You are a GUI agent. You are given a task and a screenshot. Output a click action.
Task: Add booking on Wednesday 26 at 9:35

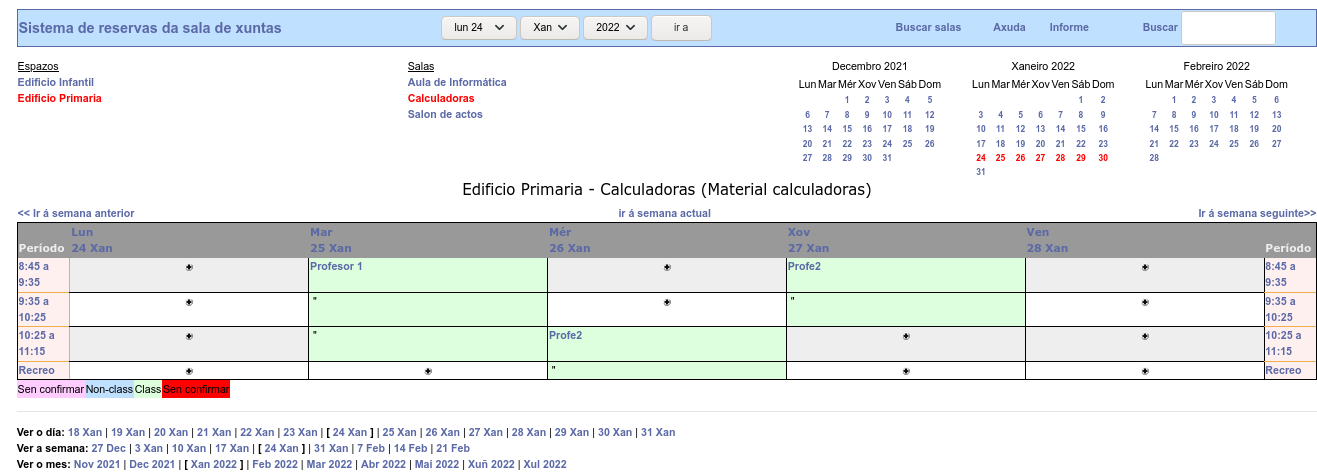click(667, 302)
